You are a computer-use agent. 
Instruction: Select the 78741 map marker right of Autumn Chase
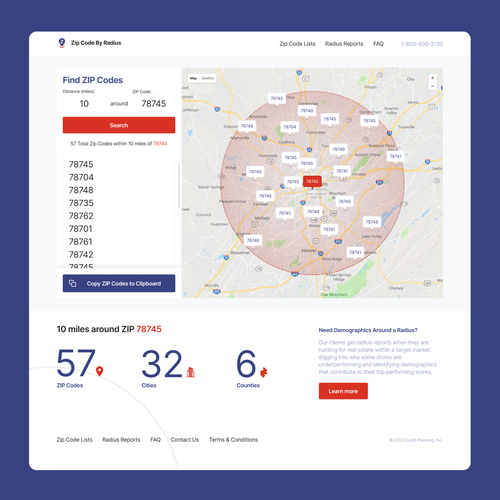point(395,156)
